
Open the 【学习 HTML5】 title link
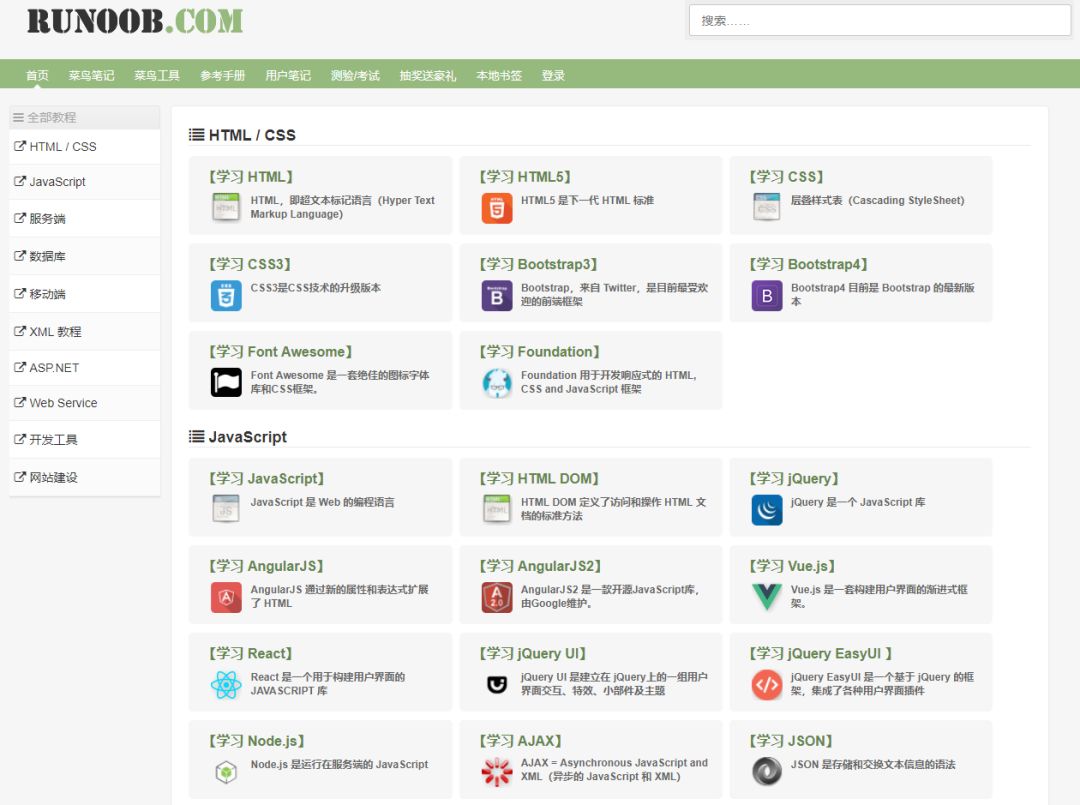pyautogui.click(x=526, y=177)
